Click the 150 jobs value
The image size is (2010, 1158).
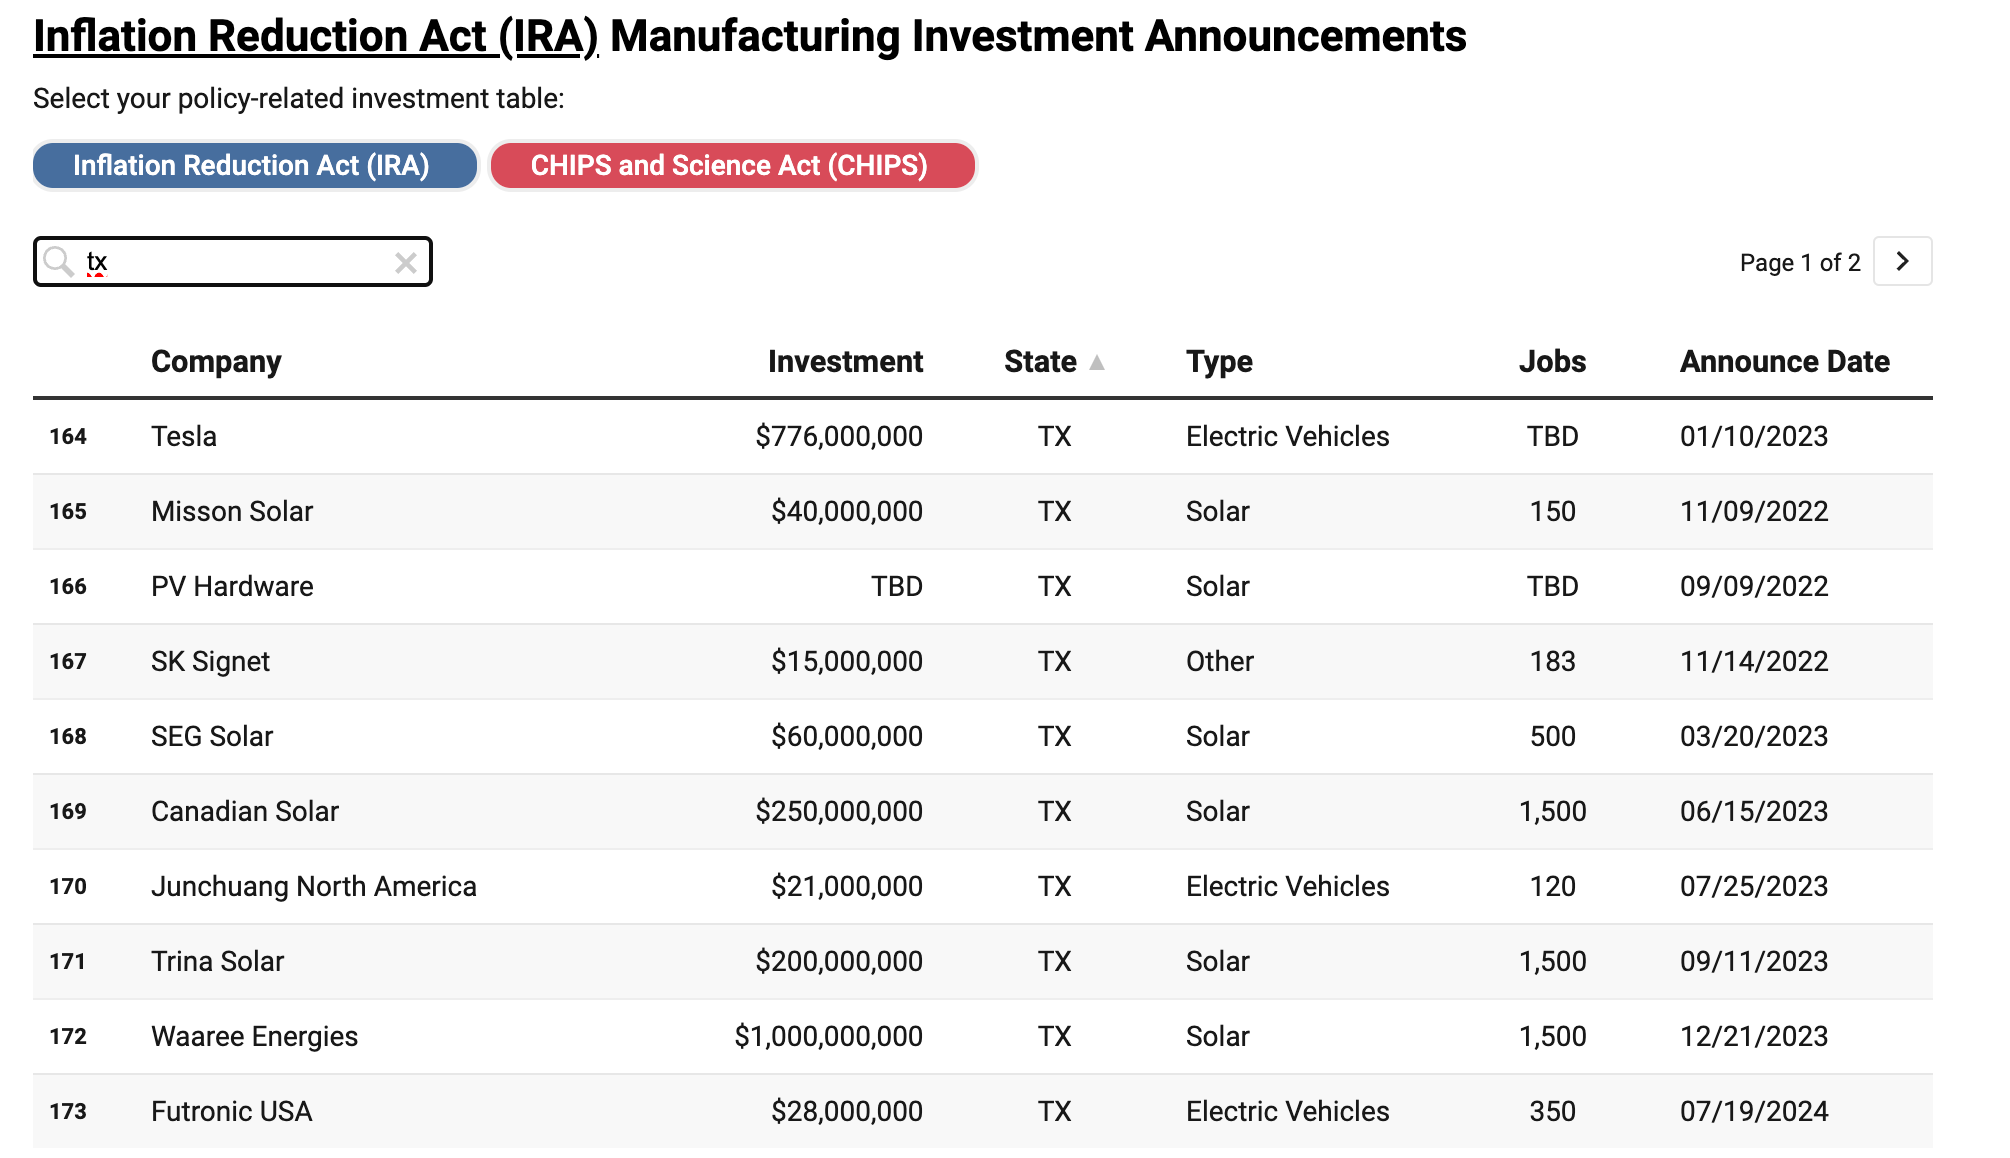(1552, 511)
